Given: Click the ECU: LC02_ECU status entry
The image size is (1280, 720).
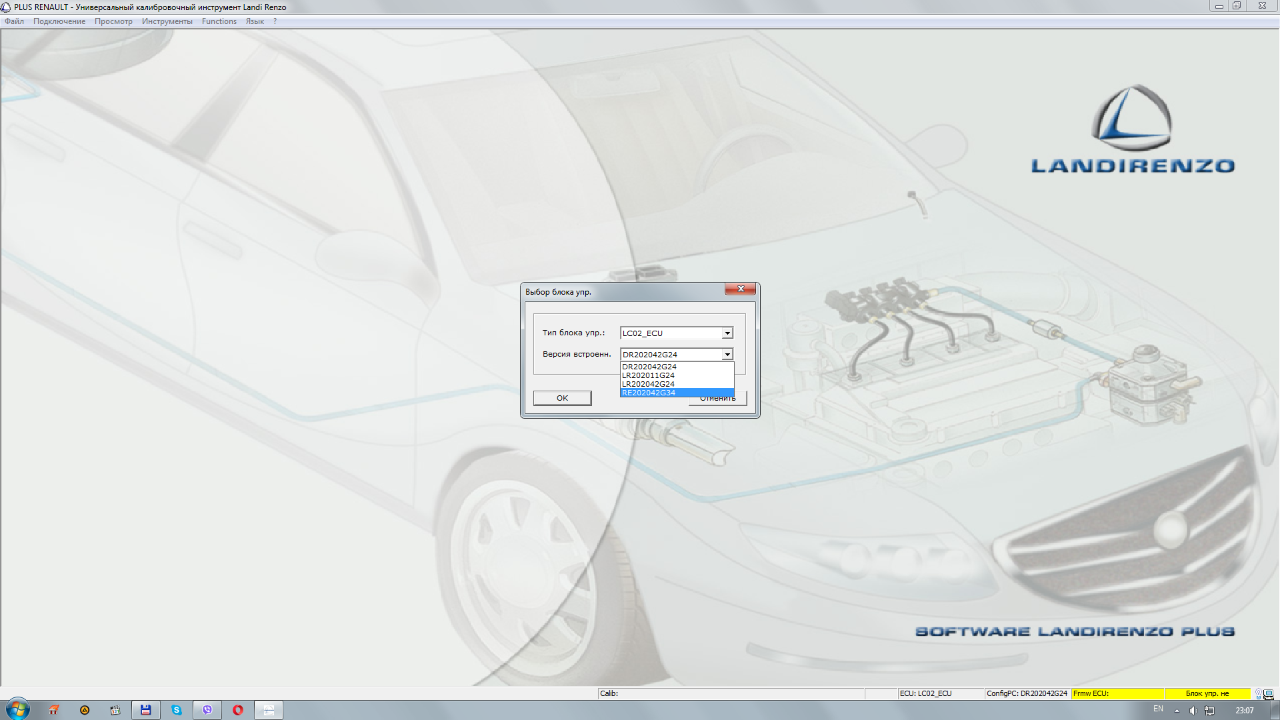Looking at the screenshot, I should tap(939, 693).
